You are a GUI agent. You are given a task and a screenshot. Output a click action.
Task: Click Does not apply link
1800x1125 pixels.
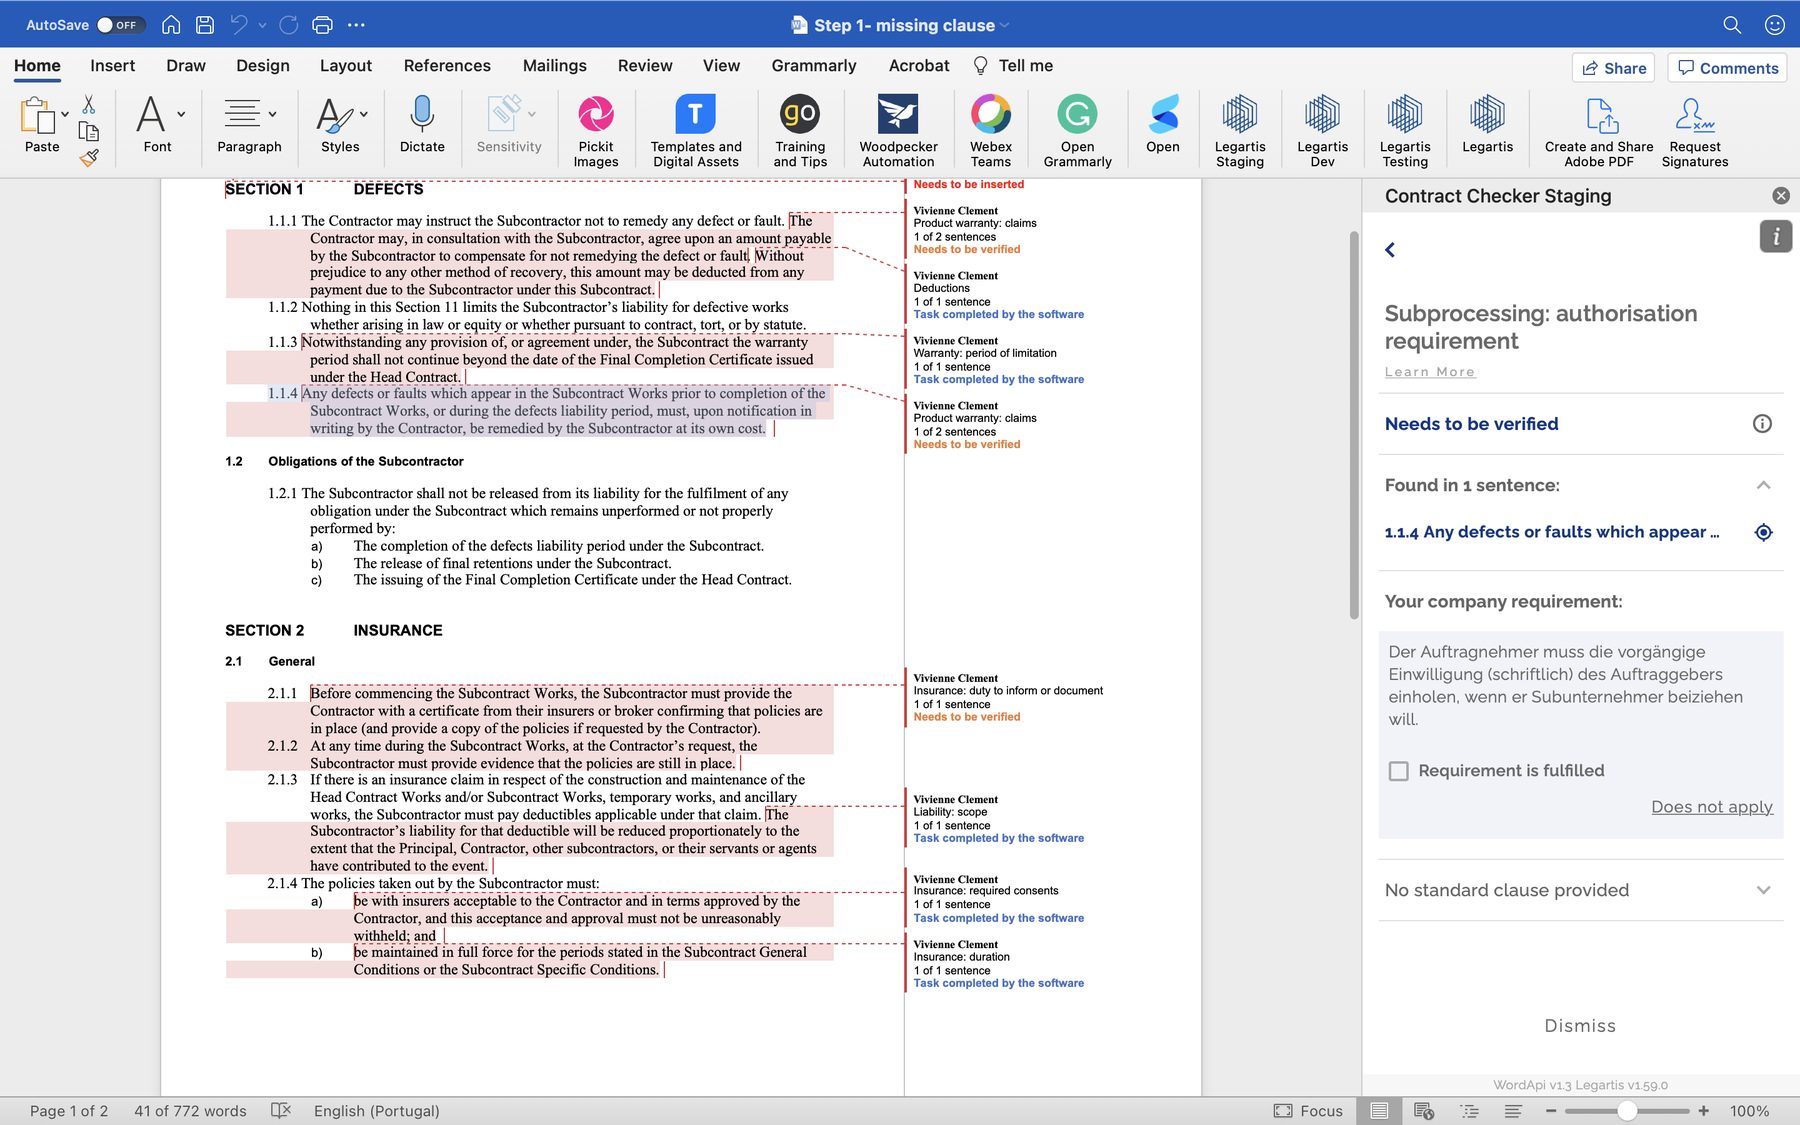pos(1711,807)
